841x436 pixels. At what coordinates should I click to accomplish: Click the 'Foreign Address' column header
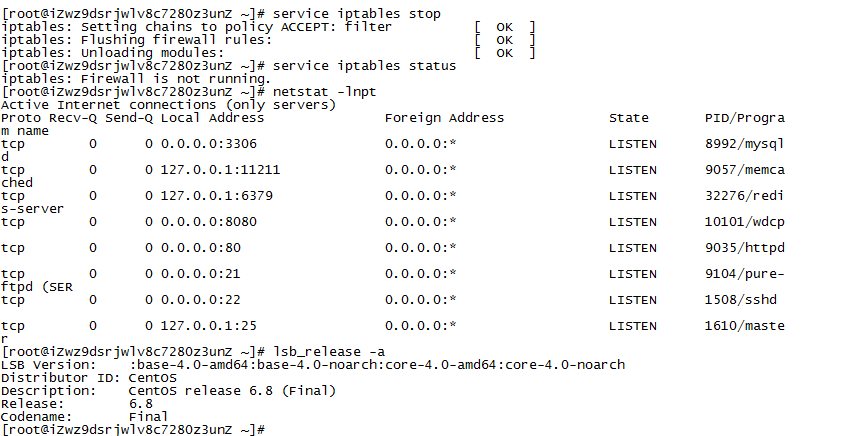[444, 118]
